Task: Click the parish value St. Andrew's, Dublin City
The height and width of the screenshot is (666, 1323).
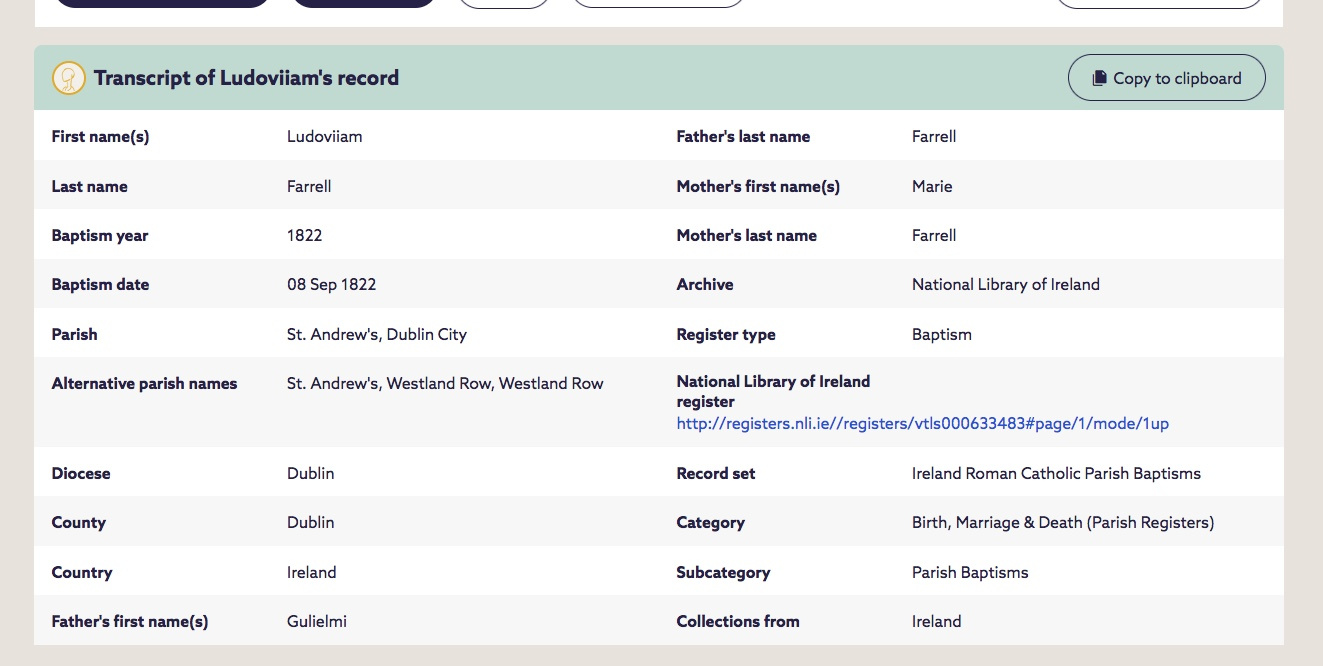Action: (x=376, y=334)
